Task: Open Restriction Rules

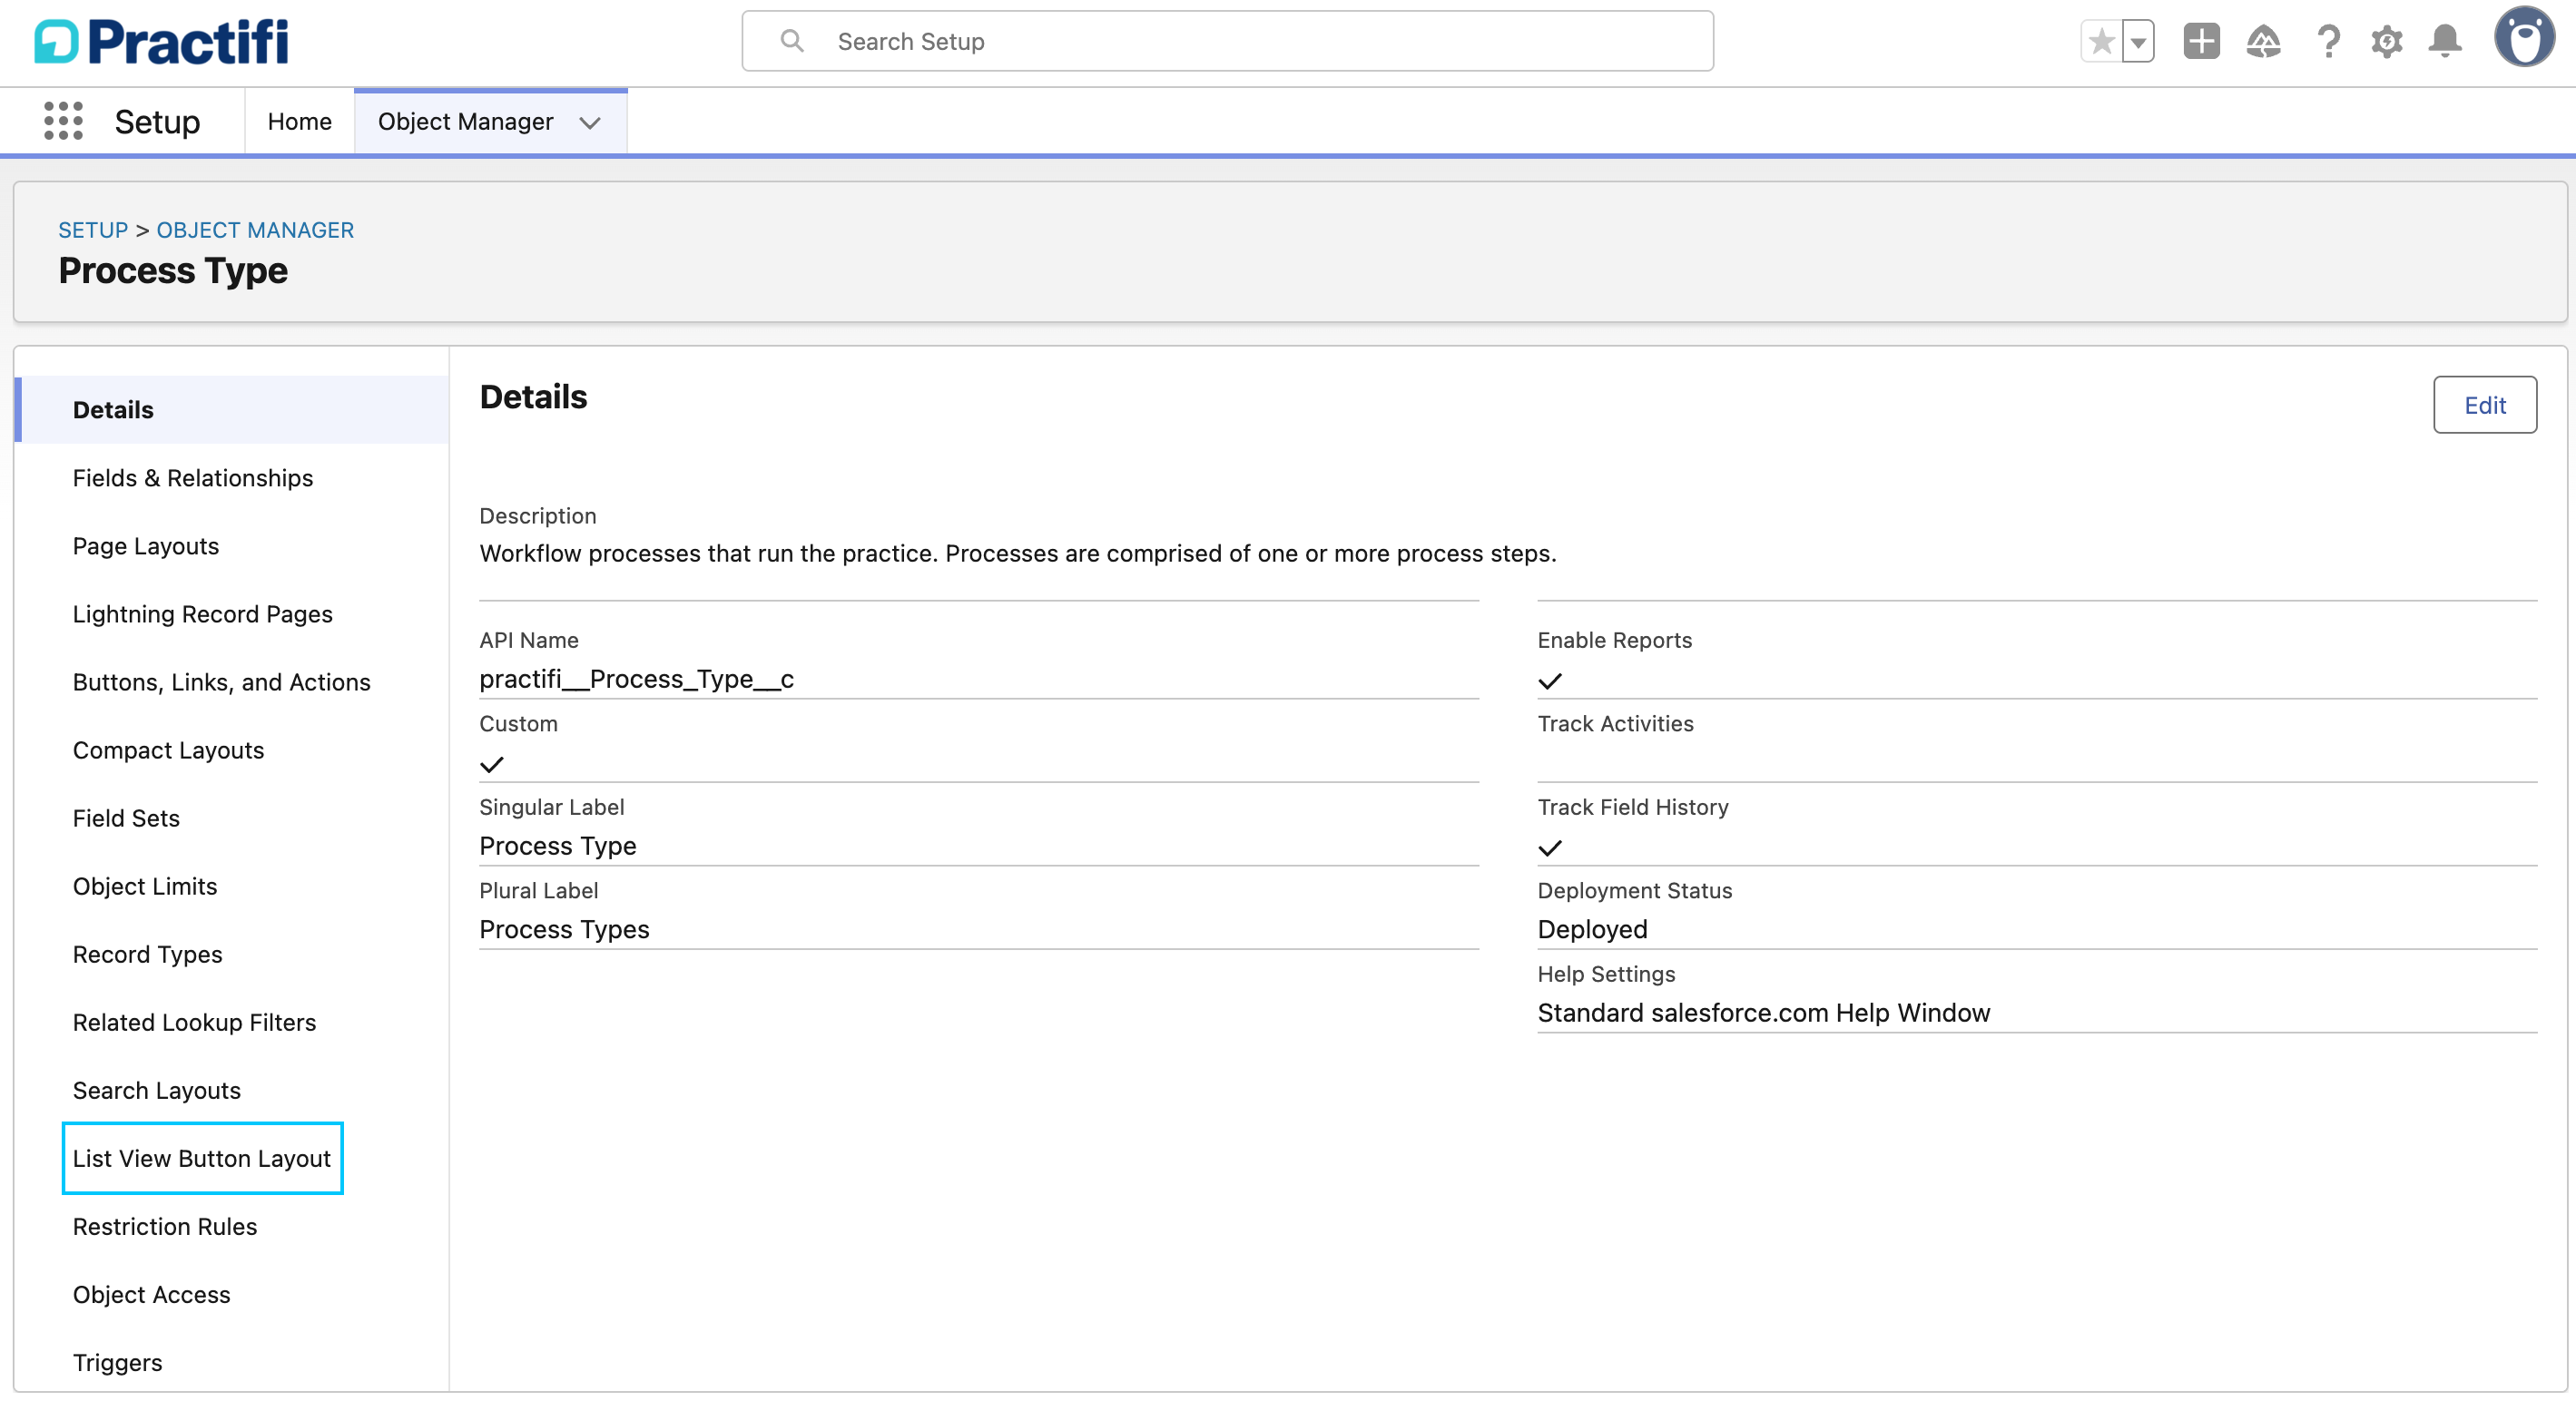Action: point(165,1226)
